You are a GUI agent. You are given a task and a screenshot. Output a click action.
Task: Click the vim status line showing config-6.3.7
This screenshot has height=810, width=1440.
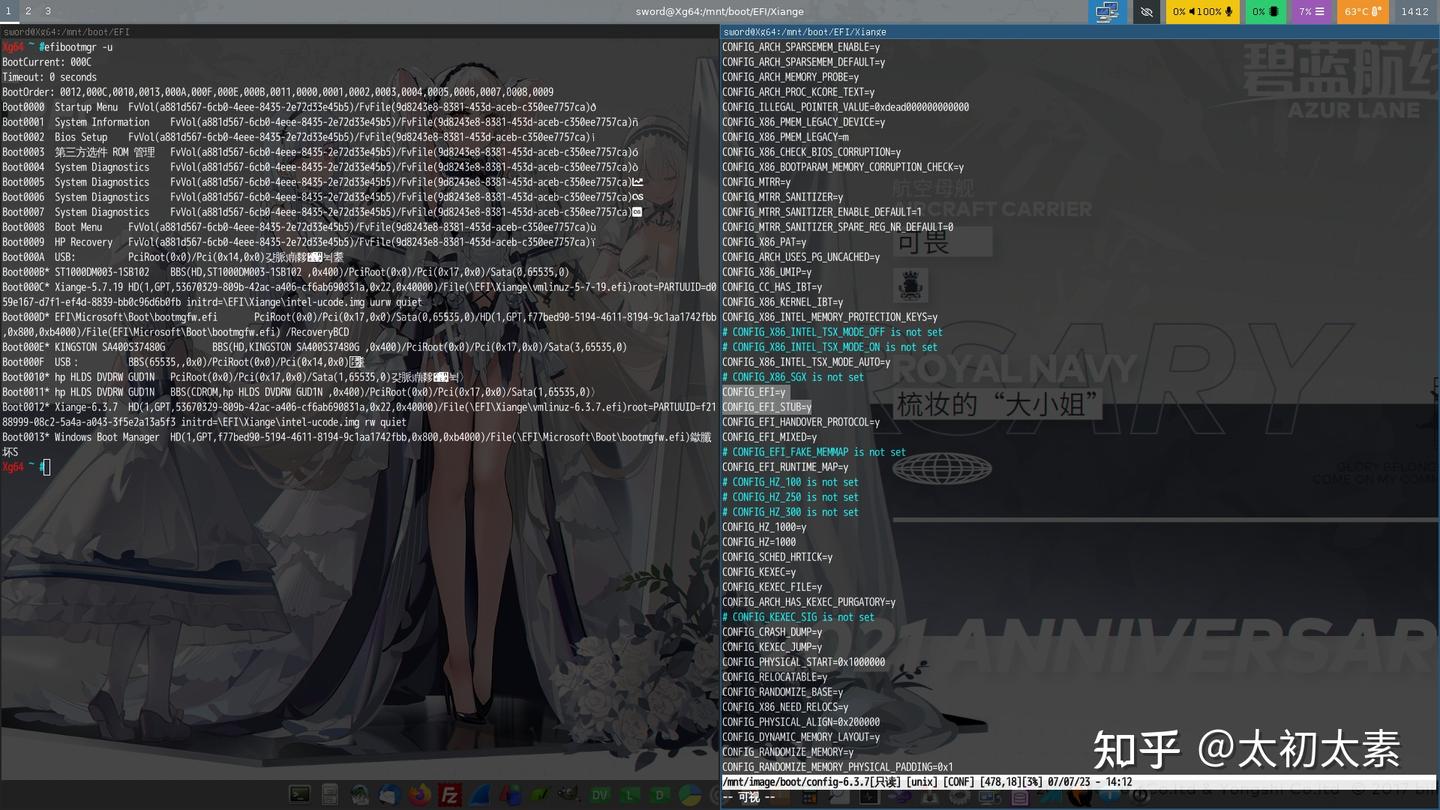[790, 782]
